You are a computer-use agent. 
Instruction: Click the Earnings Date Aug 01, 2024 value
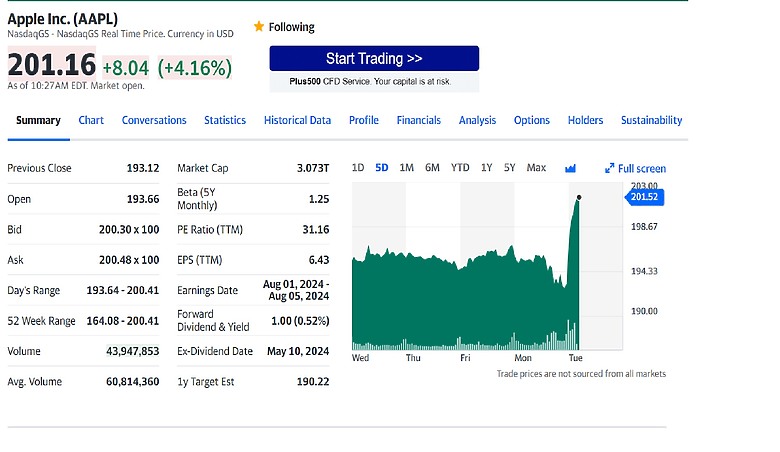[296, 290]
